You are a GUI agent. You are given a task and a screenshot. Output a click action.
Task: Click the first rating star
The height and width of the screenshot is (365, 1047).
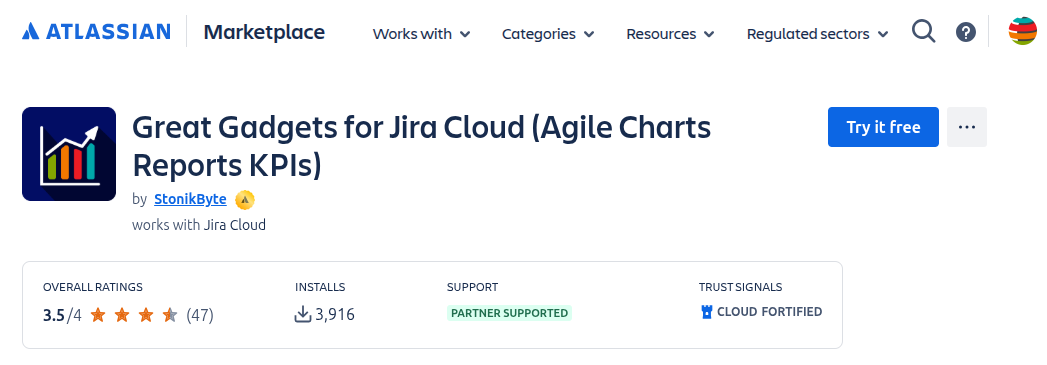[98, 314]
